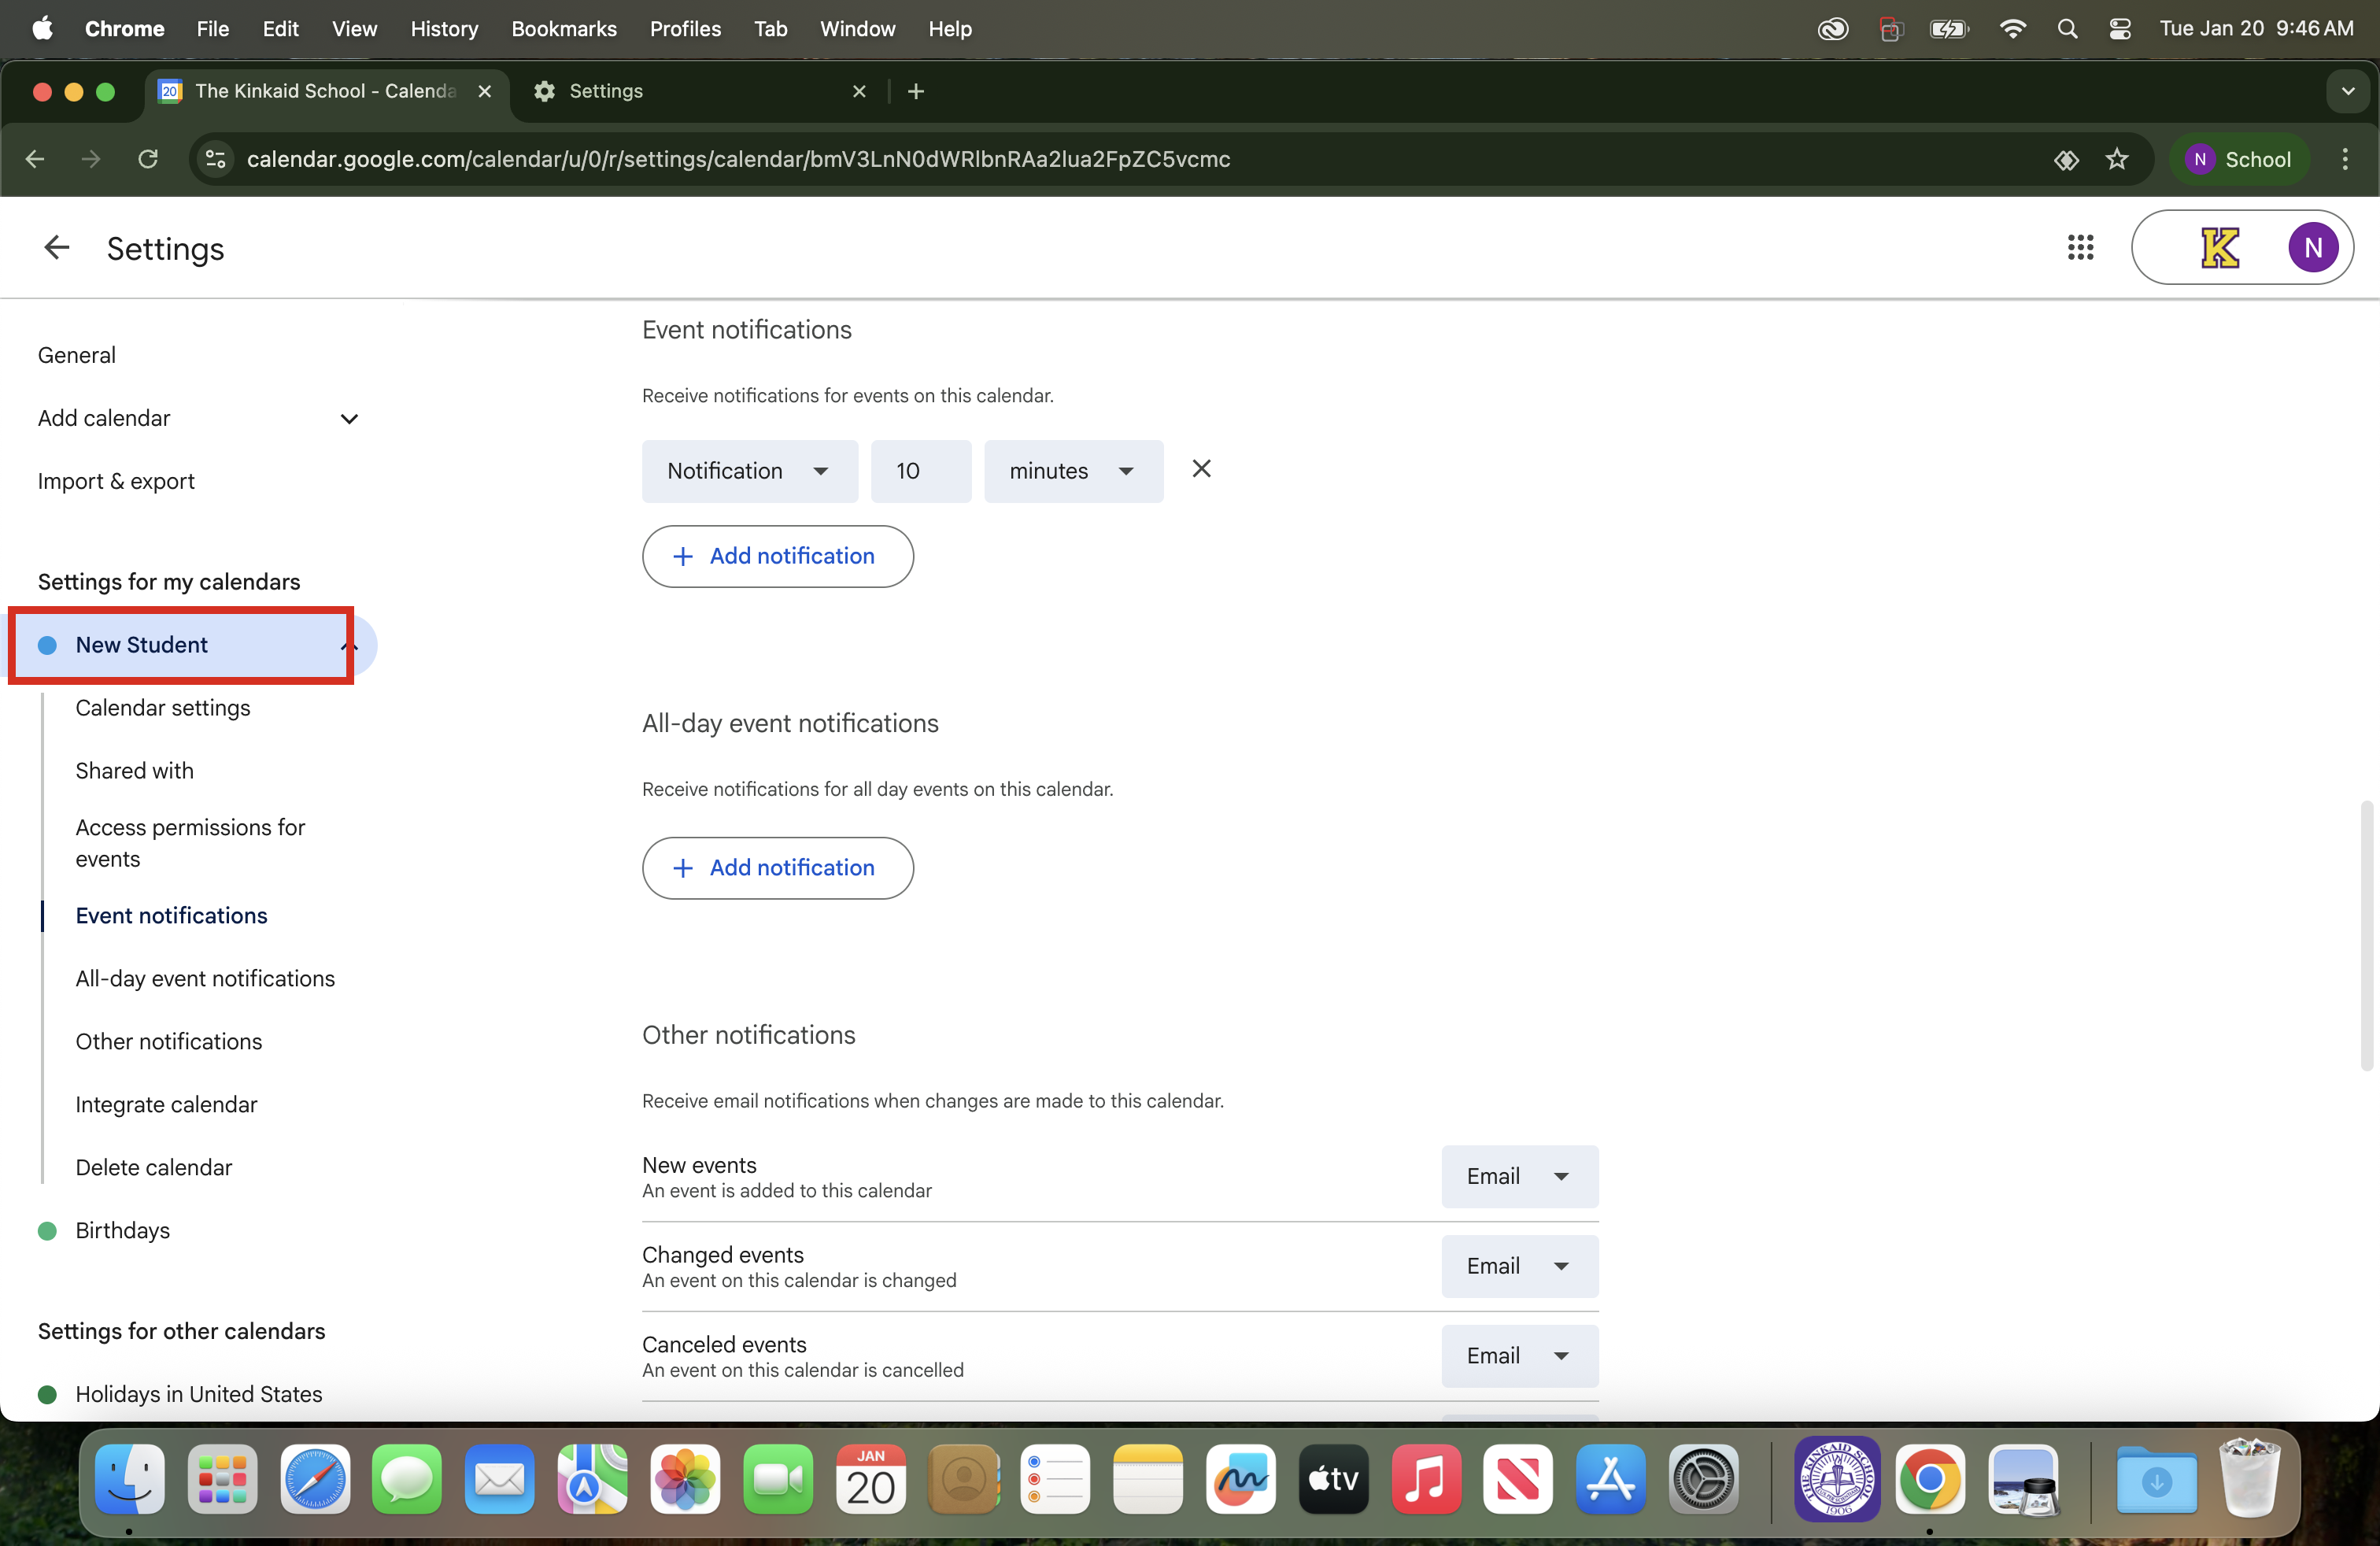
Task: Bookmark the page with the star icon
Action: [x=2117, y=159]
